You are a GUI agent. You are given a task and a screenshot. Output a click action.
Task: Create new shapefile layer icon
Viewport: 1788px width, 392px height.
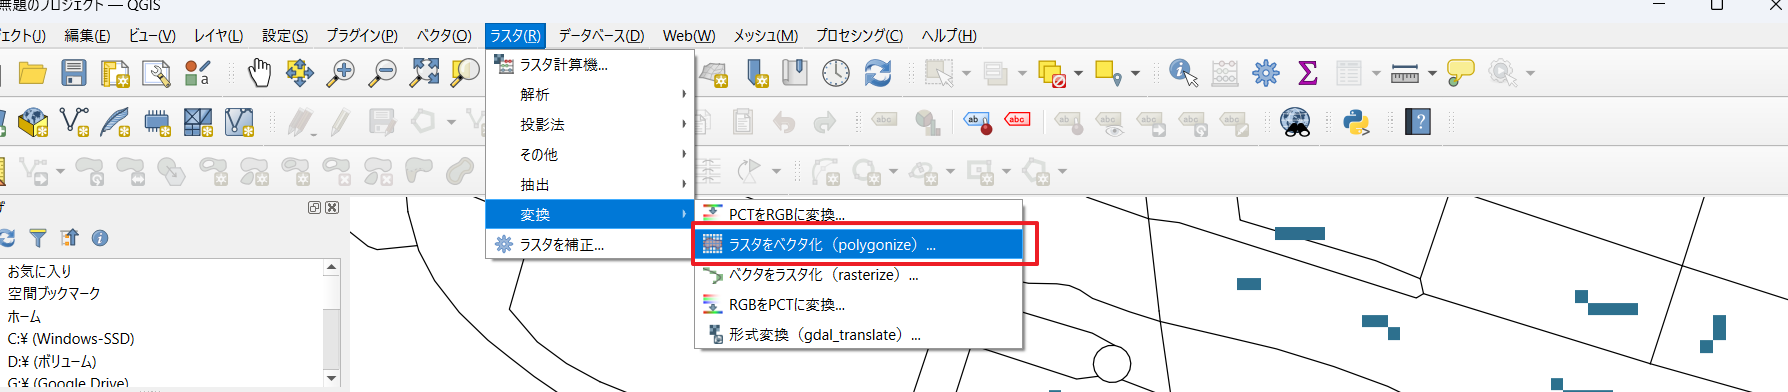coord(74,122)
